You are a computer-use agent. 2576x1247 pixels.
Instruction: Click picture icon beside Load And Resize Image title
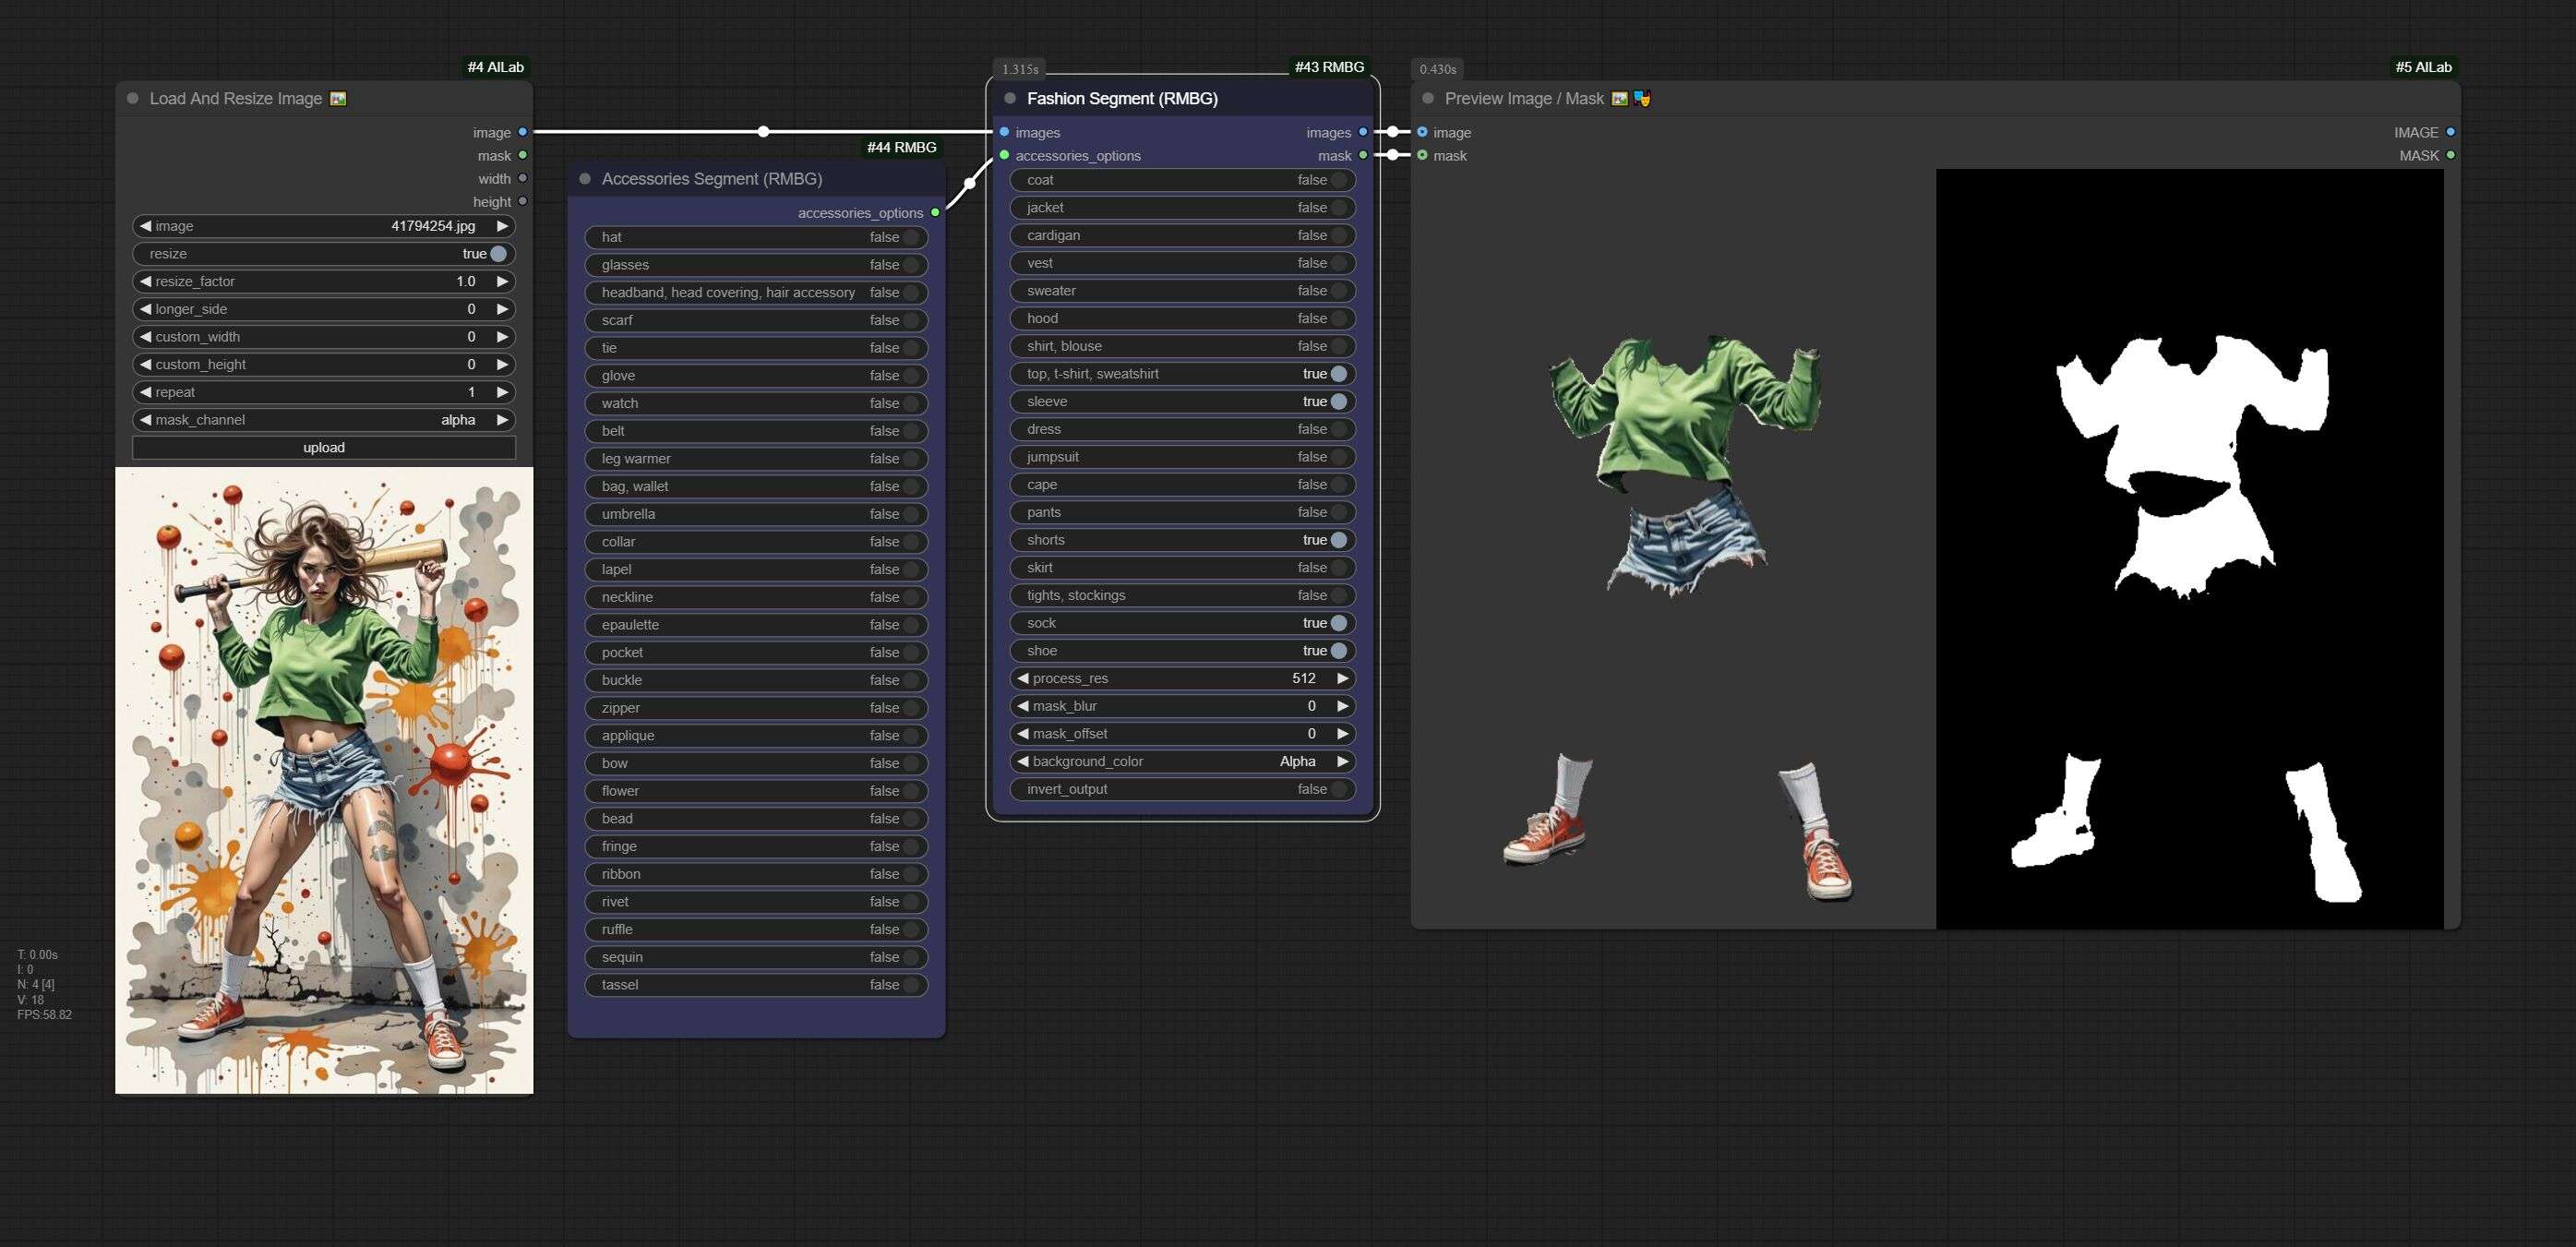coord(338,98)
